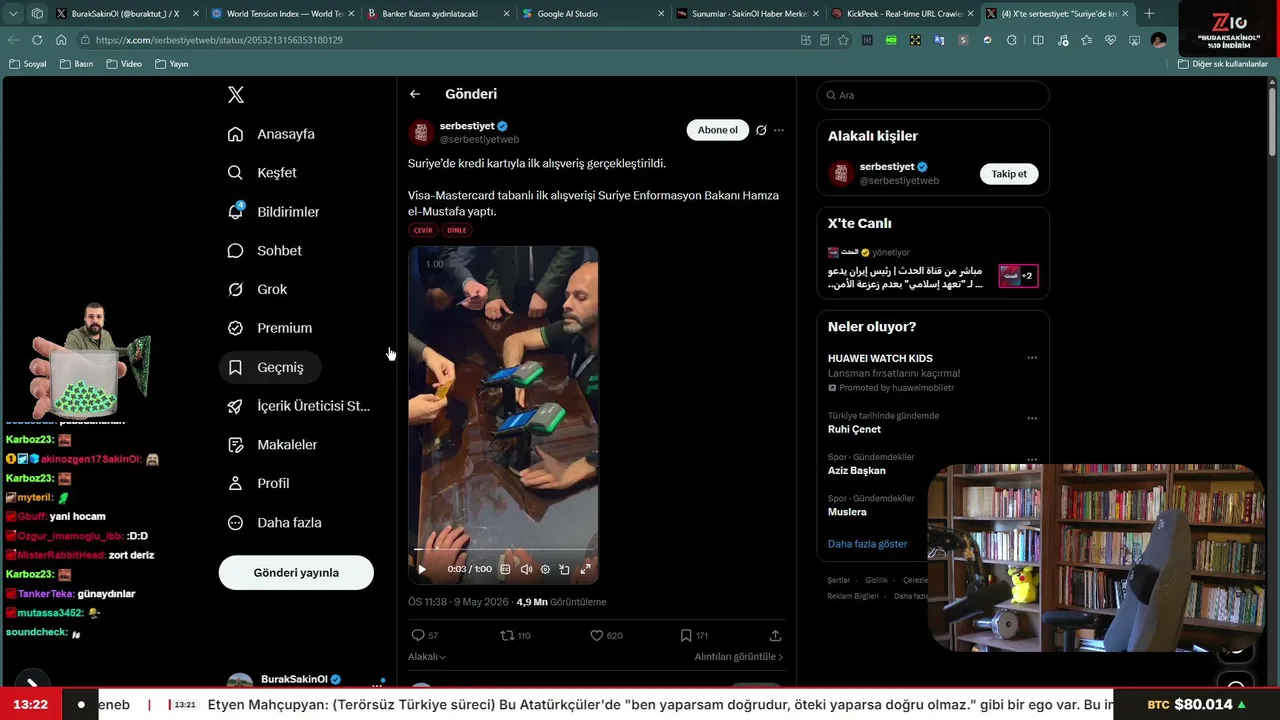The height and width of the screenshot is (720, 1280).
Task: Switch to the KickPeek browser tab
Action: click(x=902, y=14)
